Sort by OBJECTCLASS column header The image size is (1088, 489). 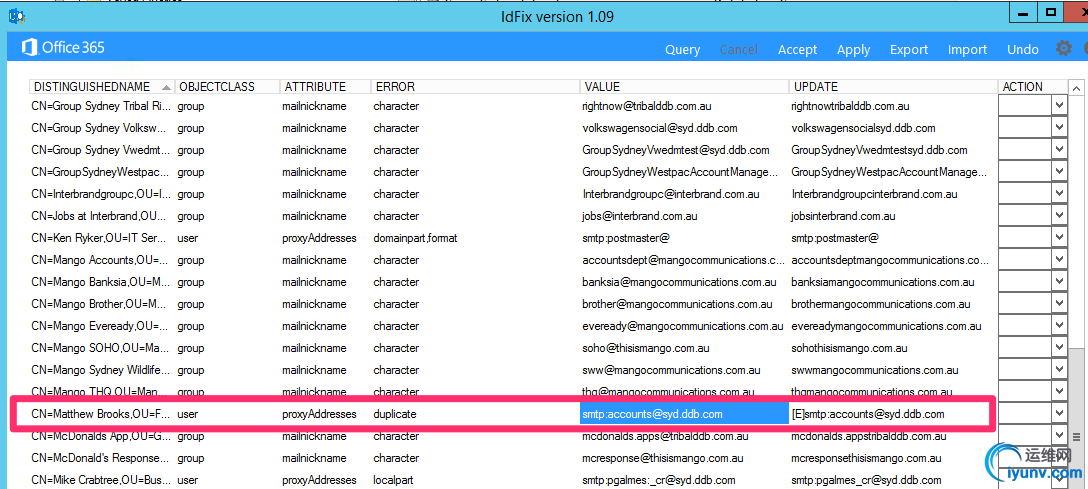pyautogui.click(x=227, y=87)
